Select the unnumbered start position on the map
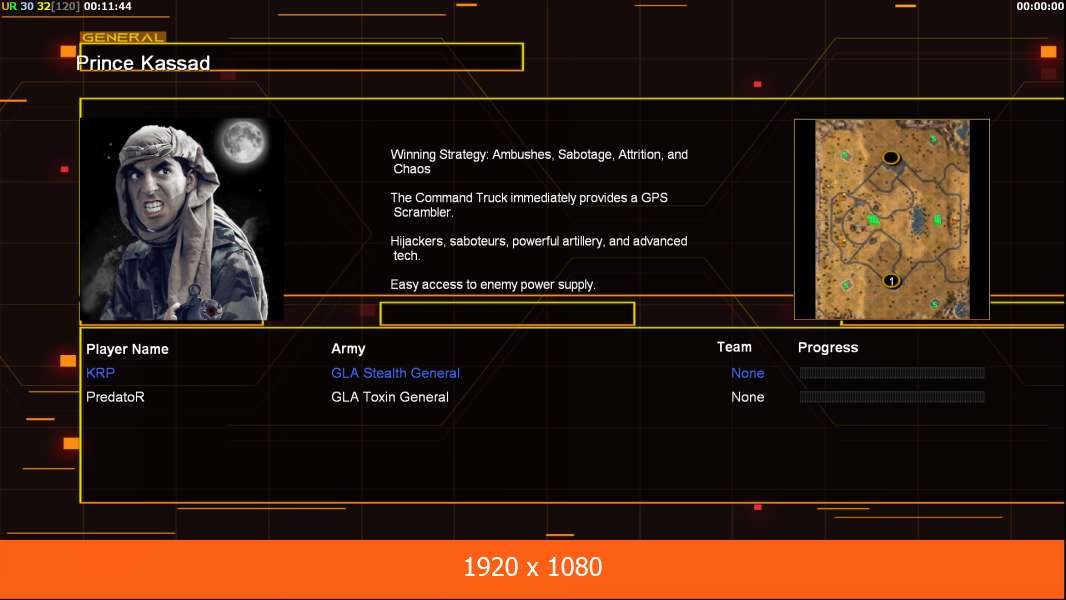 click(x=891, y=158)
